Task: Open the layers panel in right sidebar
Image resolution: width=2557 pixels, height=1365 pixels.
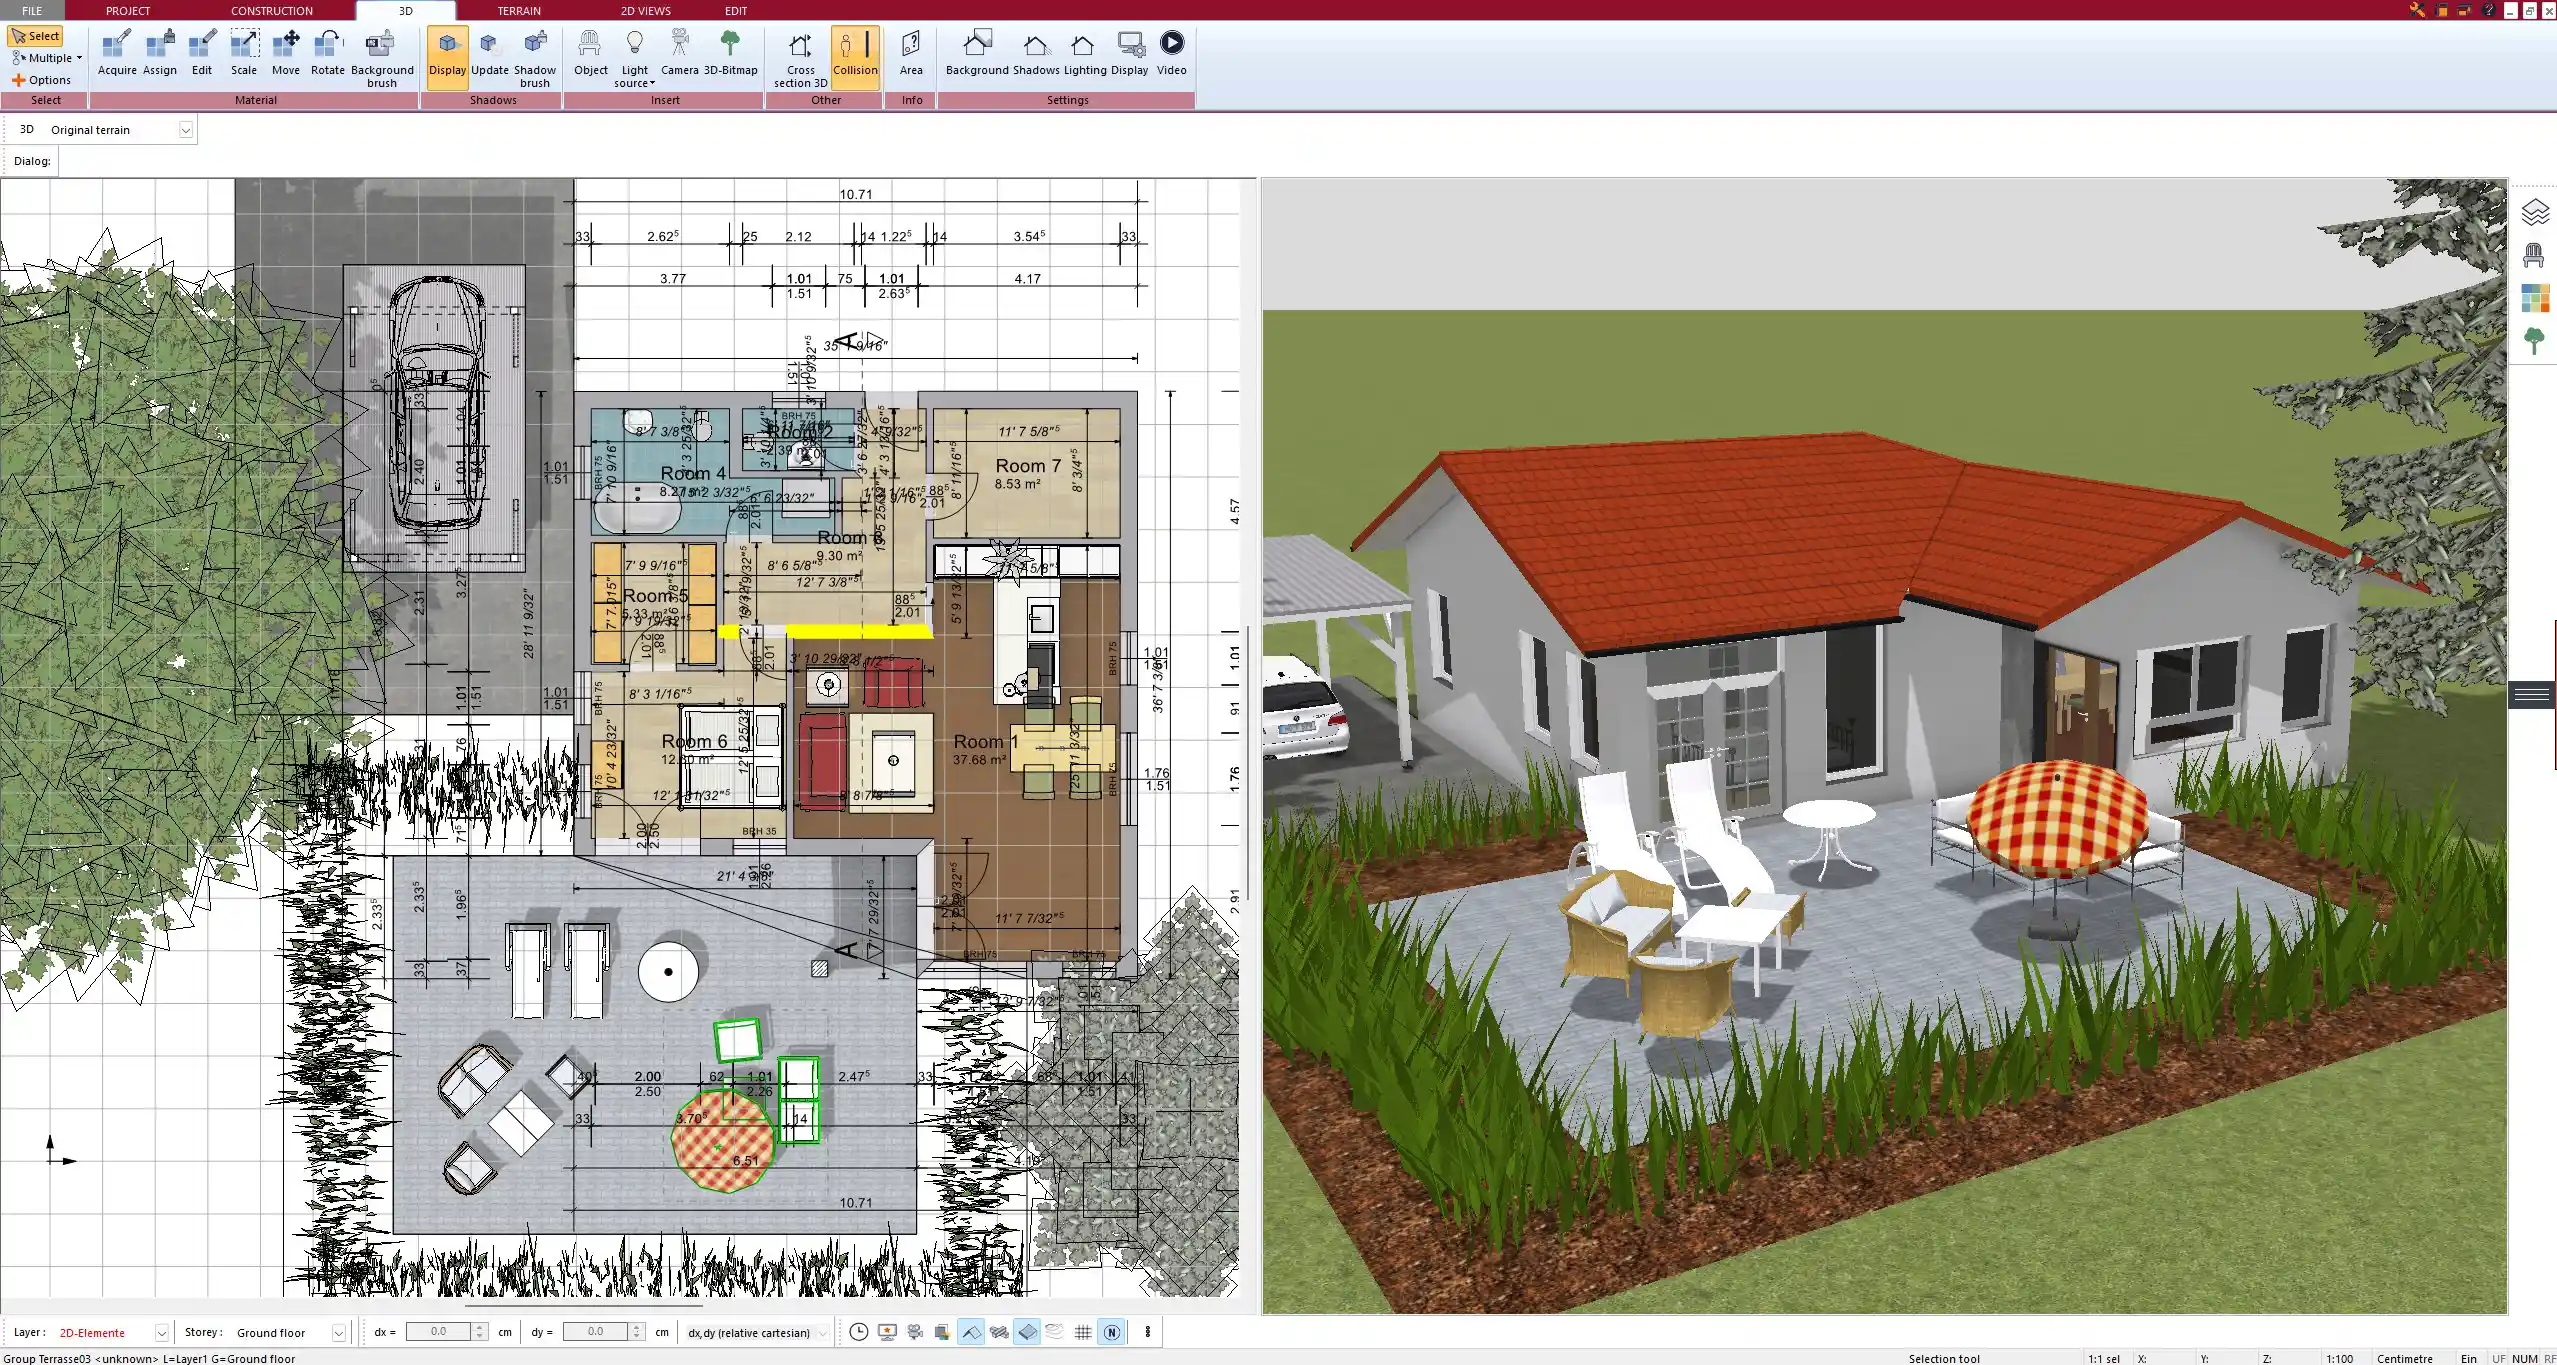Action: 2535,213
